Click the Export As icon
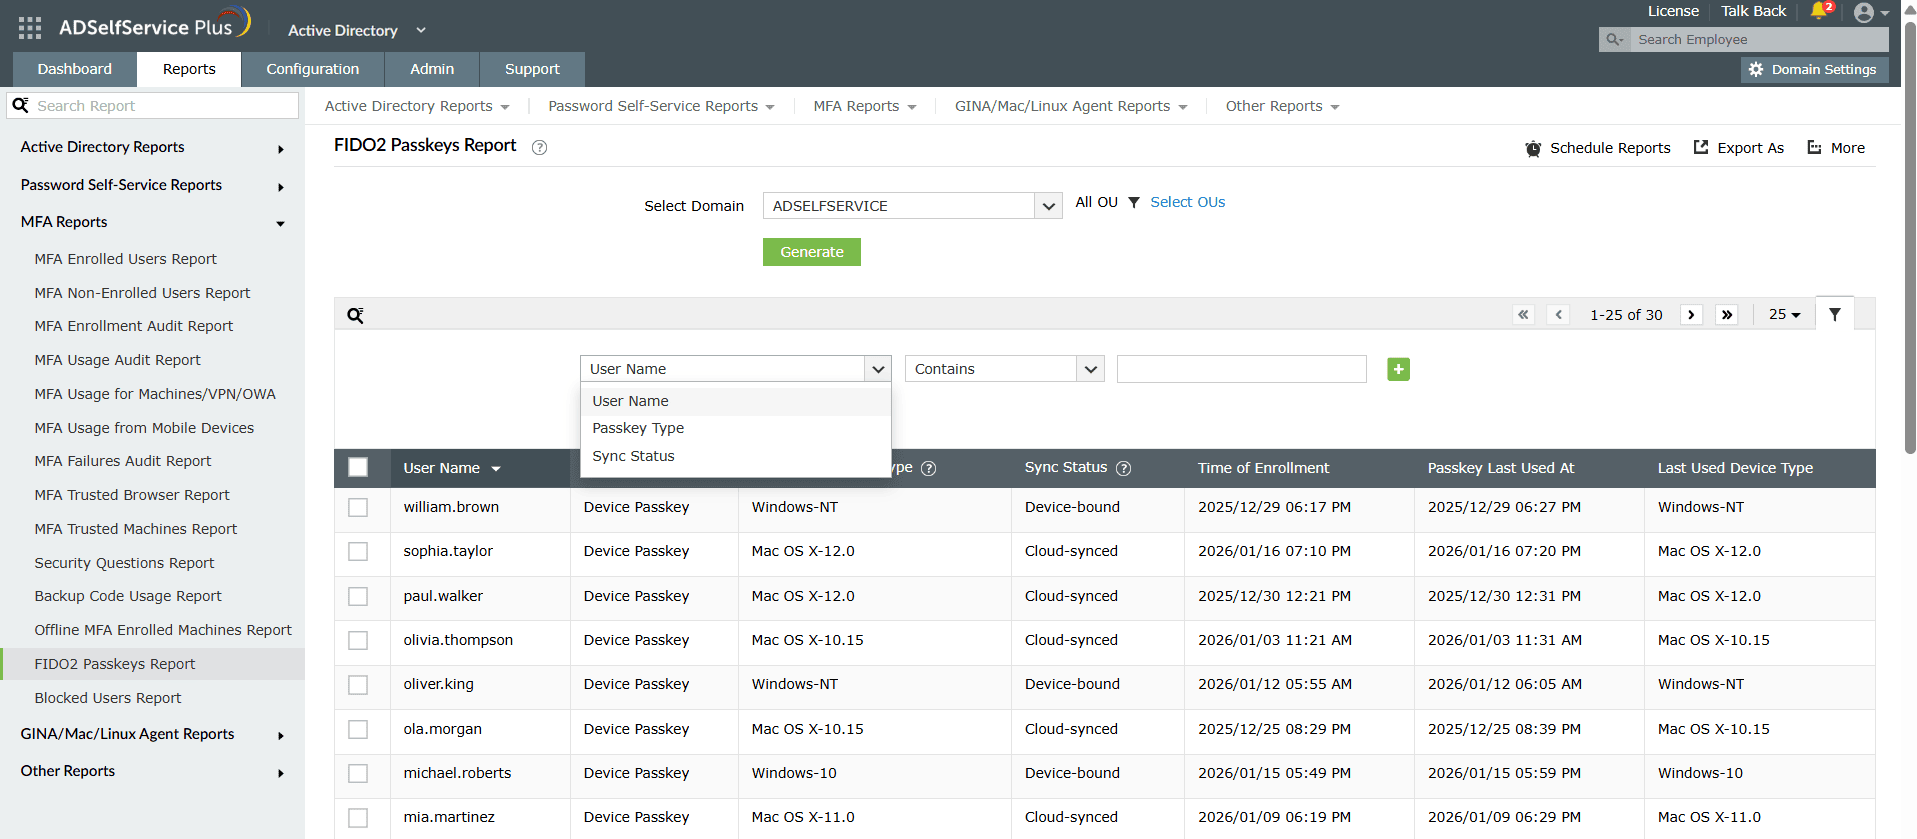Screen dimensions: 1917x839 [x=1701, y=147]
